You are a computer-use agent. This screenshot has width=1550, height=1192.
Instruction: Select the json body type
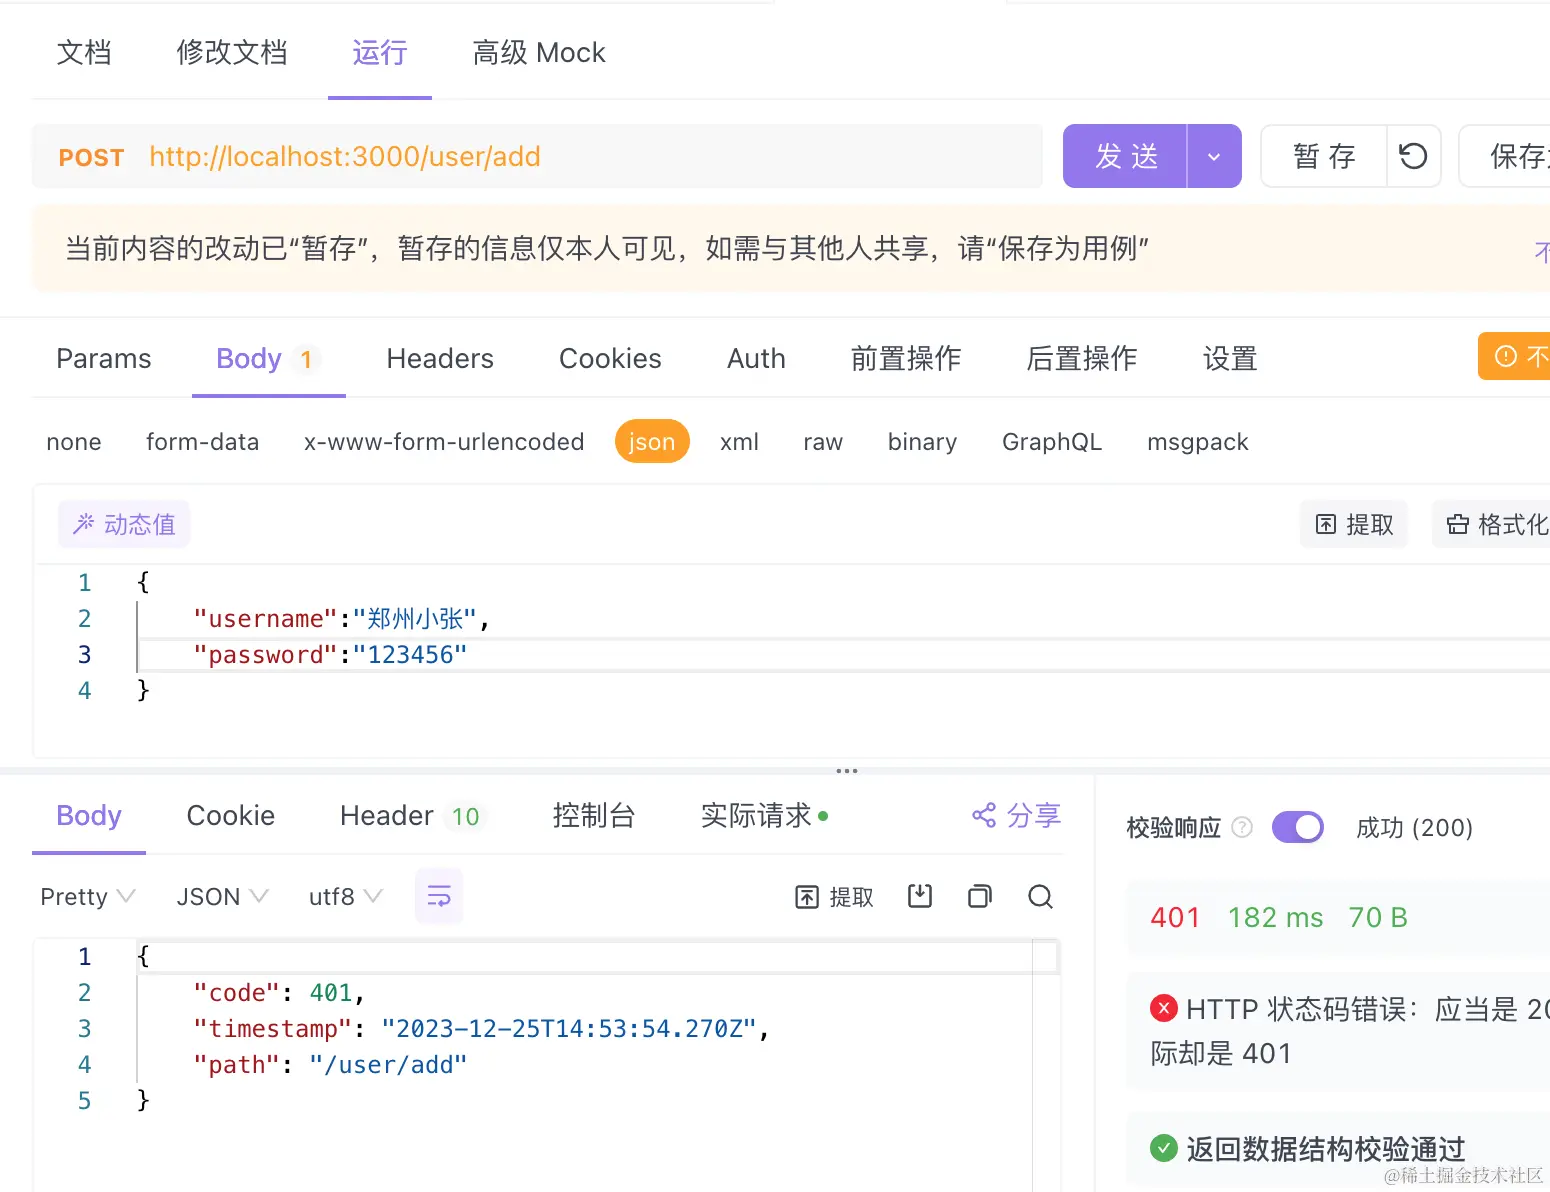pyautogui.click(x=652, y=442)
